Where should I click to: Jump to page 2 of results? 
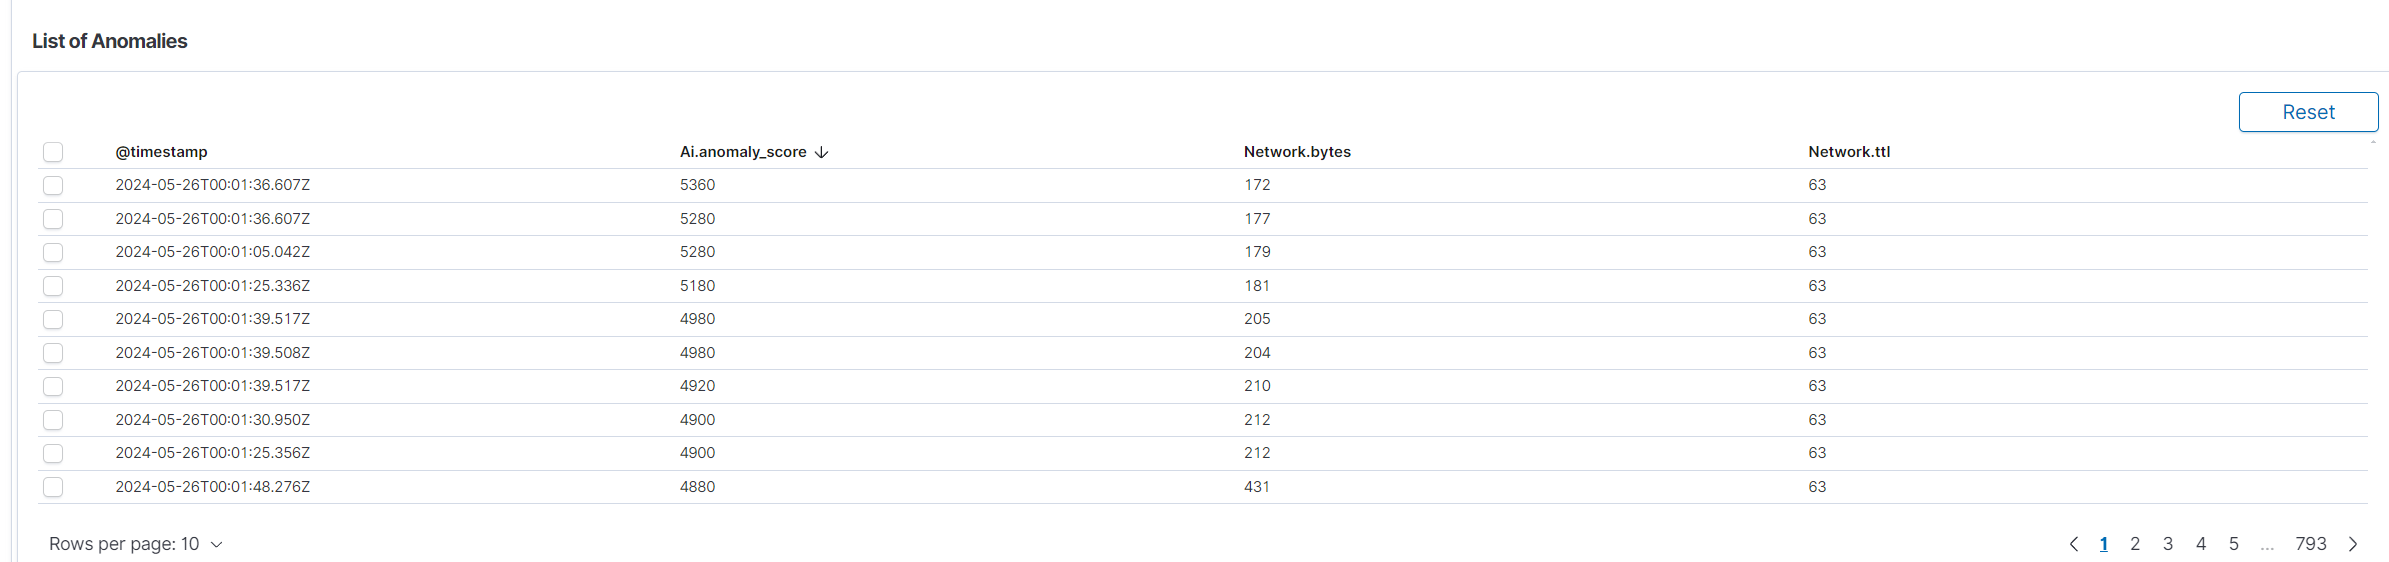click(x=2135, y=544)
